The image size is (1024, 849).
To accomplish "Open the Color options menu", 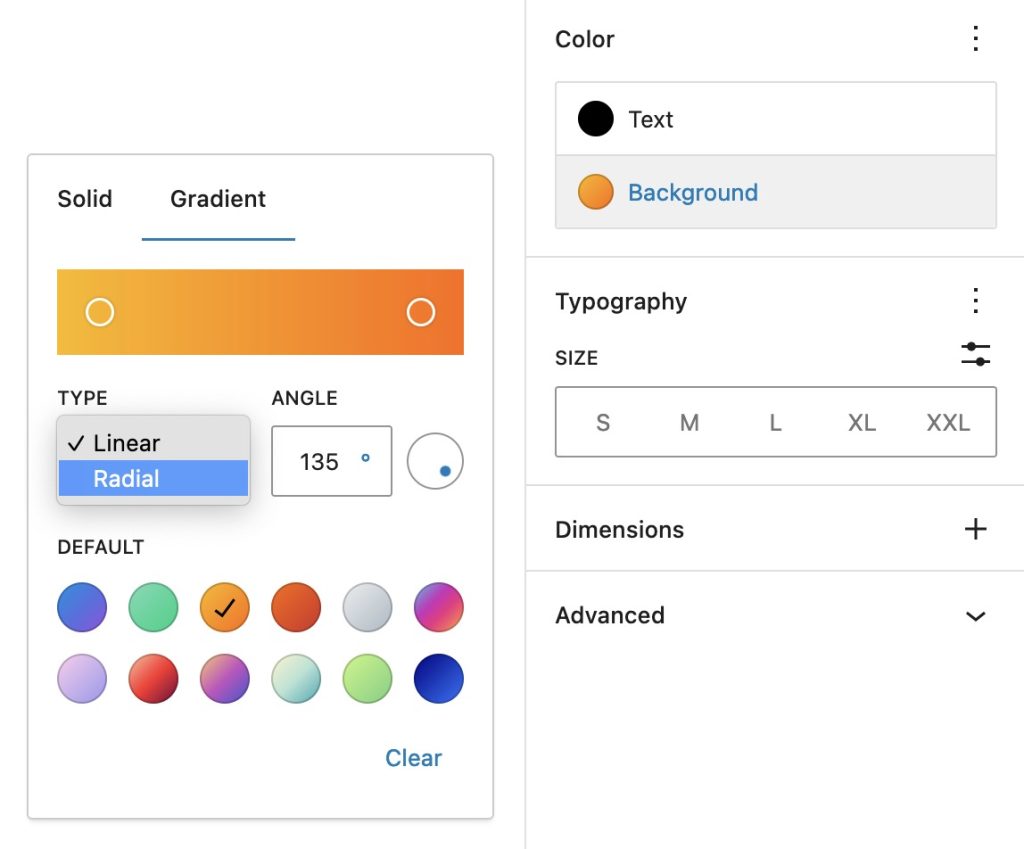I will (975, 38).
